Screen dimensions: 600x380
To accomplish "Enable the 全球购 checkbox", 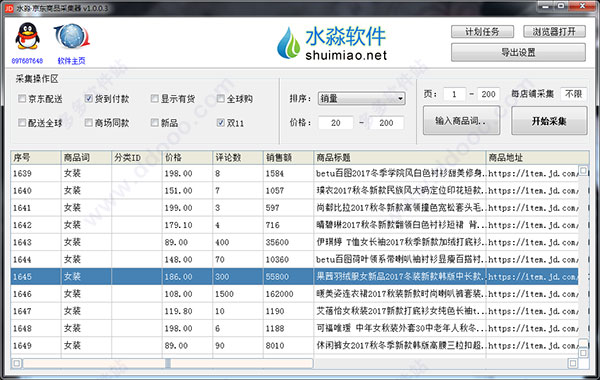I will pyautogui.click(x=220, y=99).
